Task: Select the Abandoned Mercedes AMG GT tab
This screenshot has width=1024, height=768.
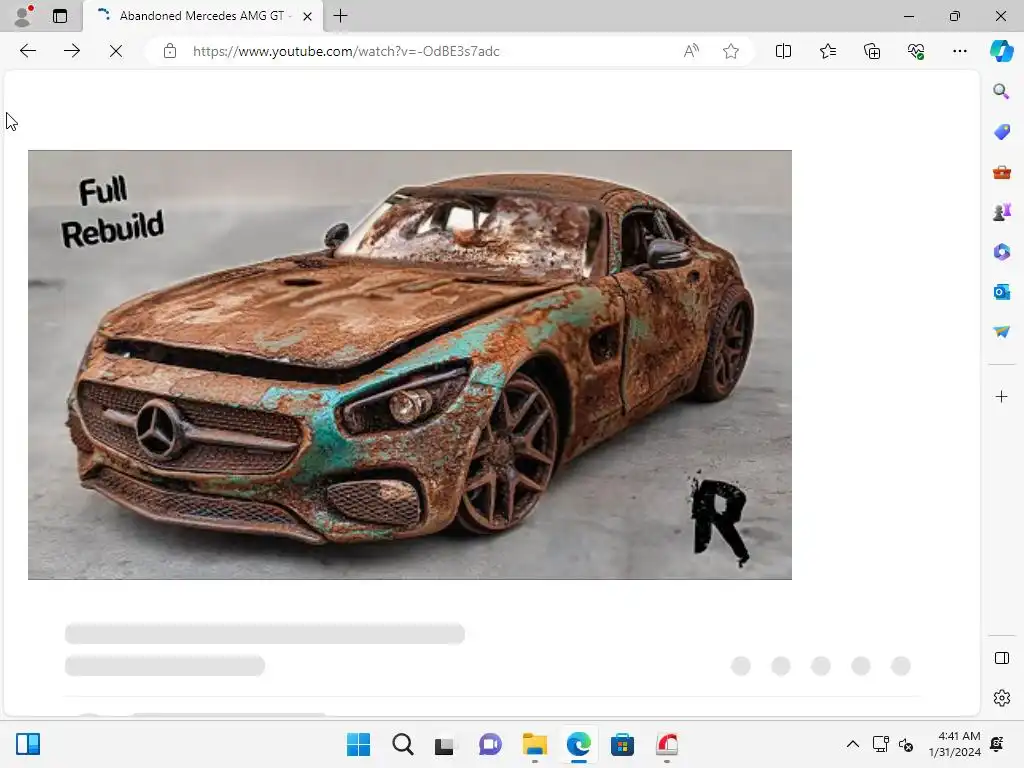Action: click(202, 16)
